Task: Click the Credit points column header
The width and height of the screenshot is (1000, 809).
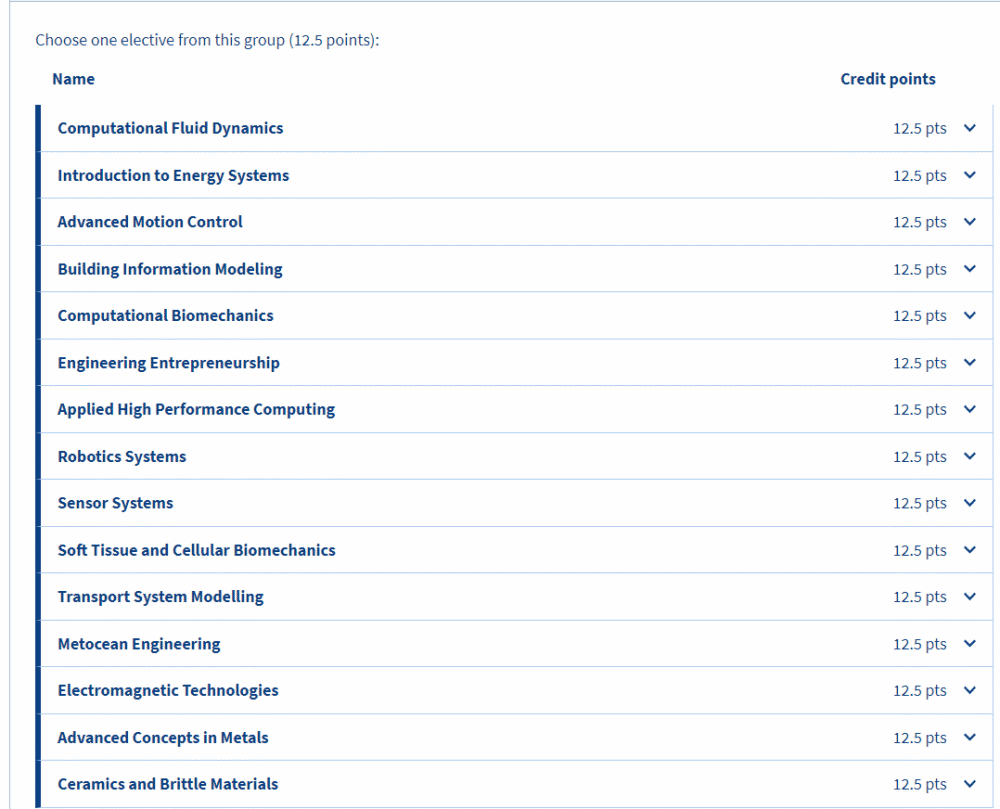Action: coord(888,79)
